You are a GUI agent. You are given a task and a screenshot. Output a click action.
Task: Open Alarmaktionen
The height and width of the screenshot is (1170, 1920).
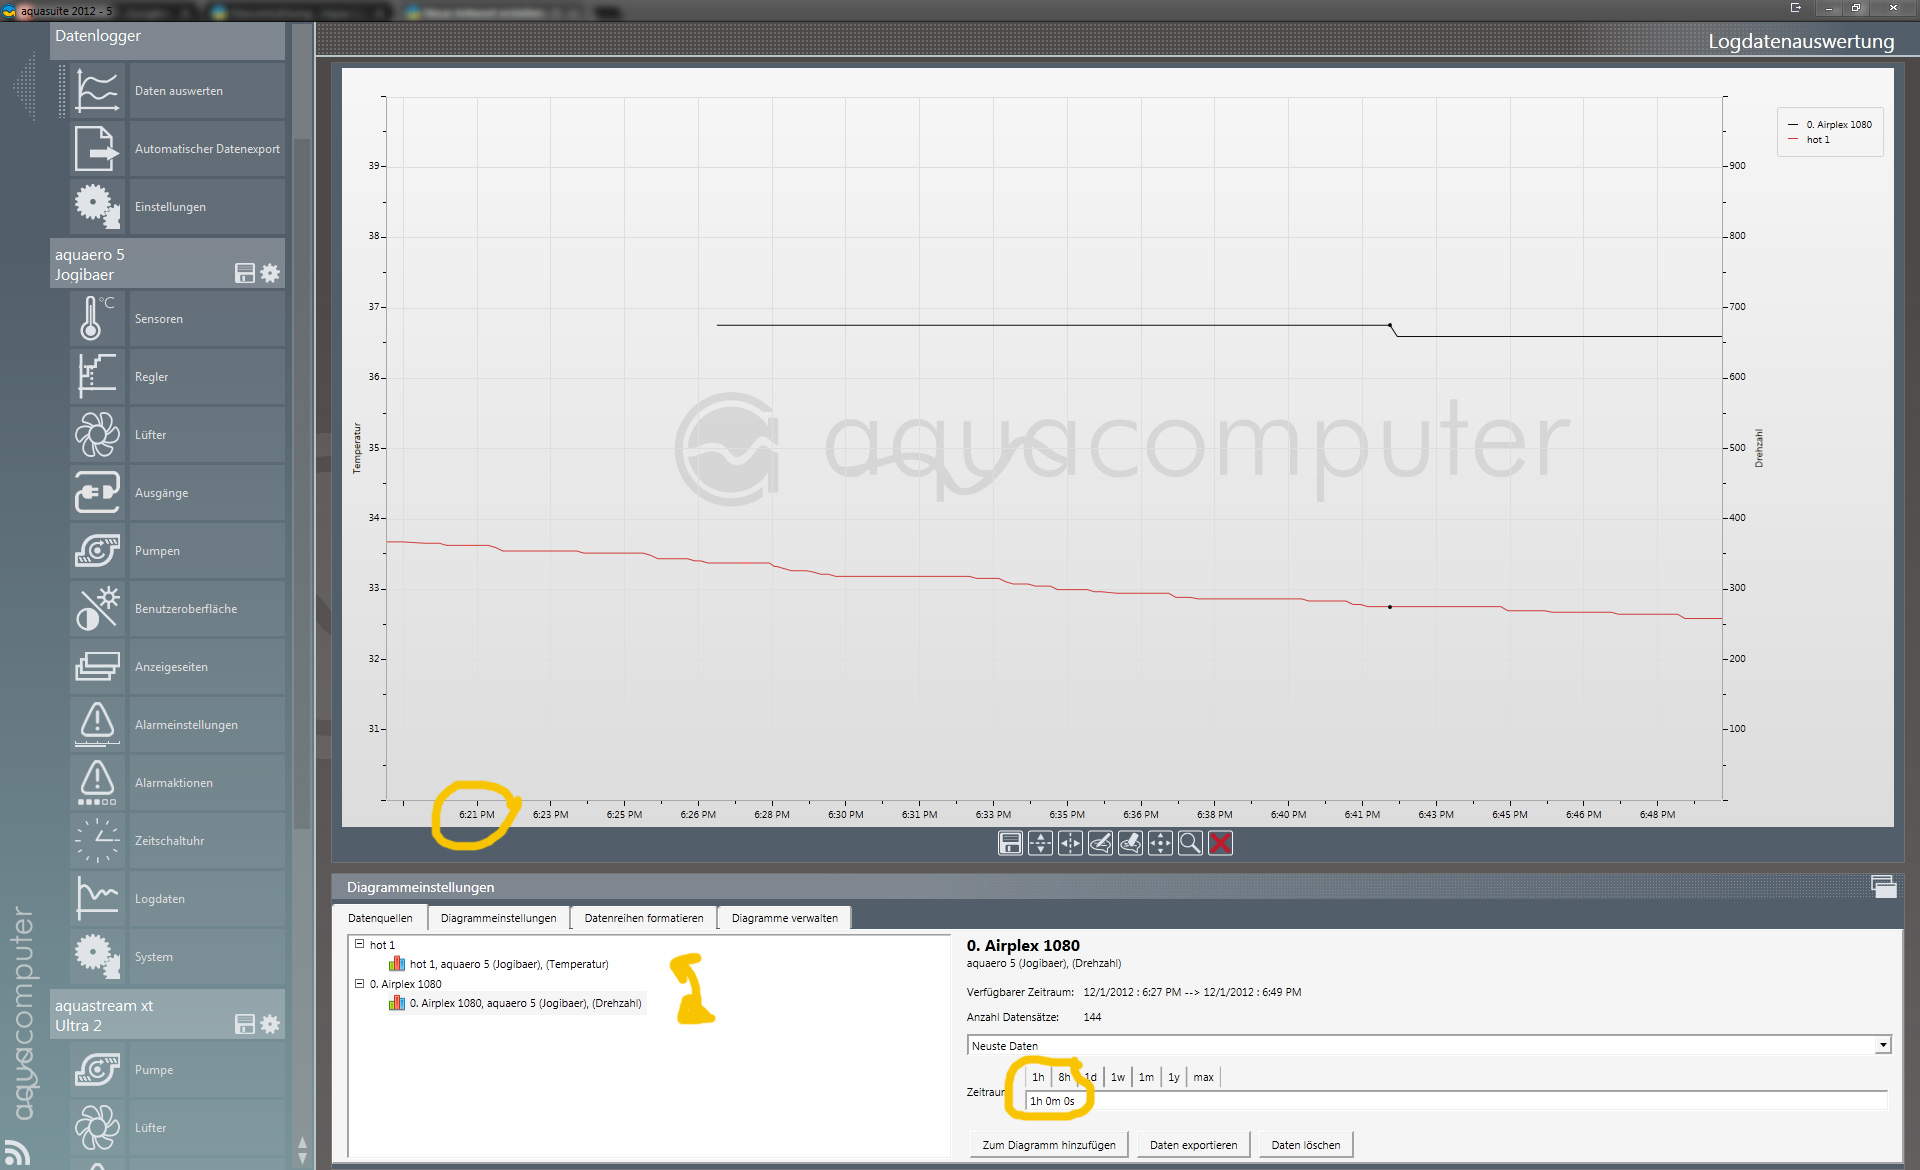(178, 783)
